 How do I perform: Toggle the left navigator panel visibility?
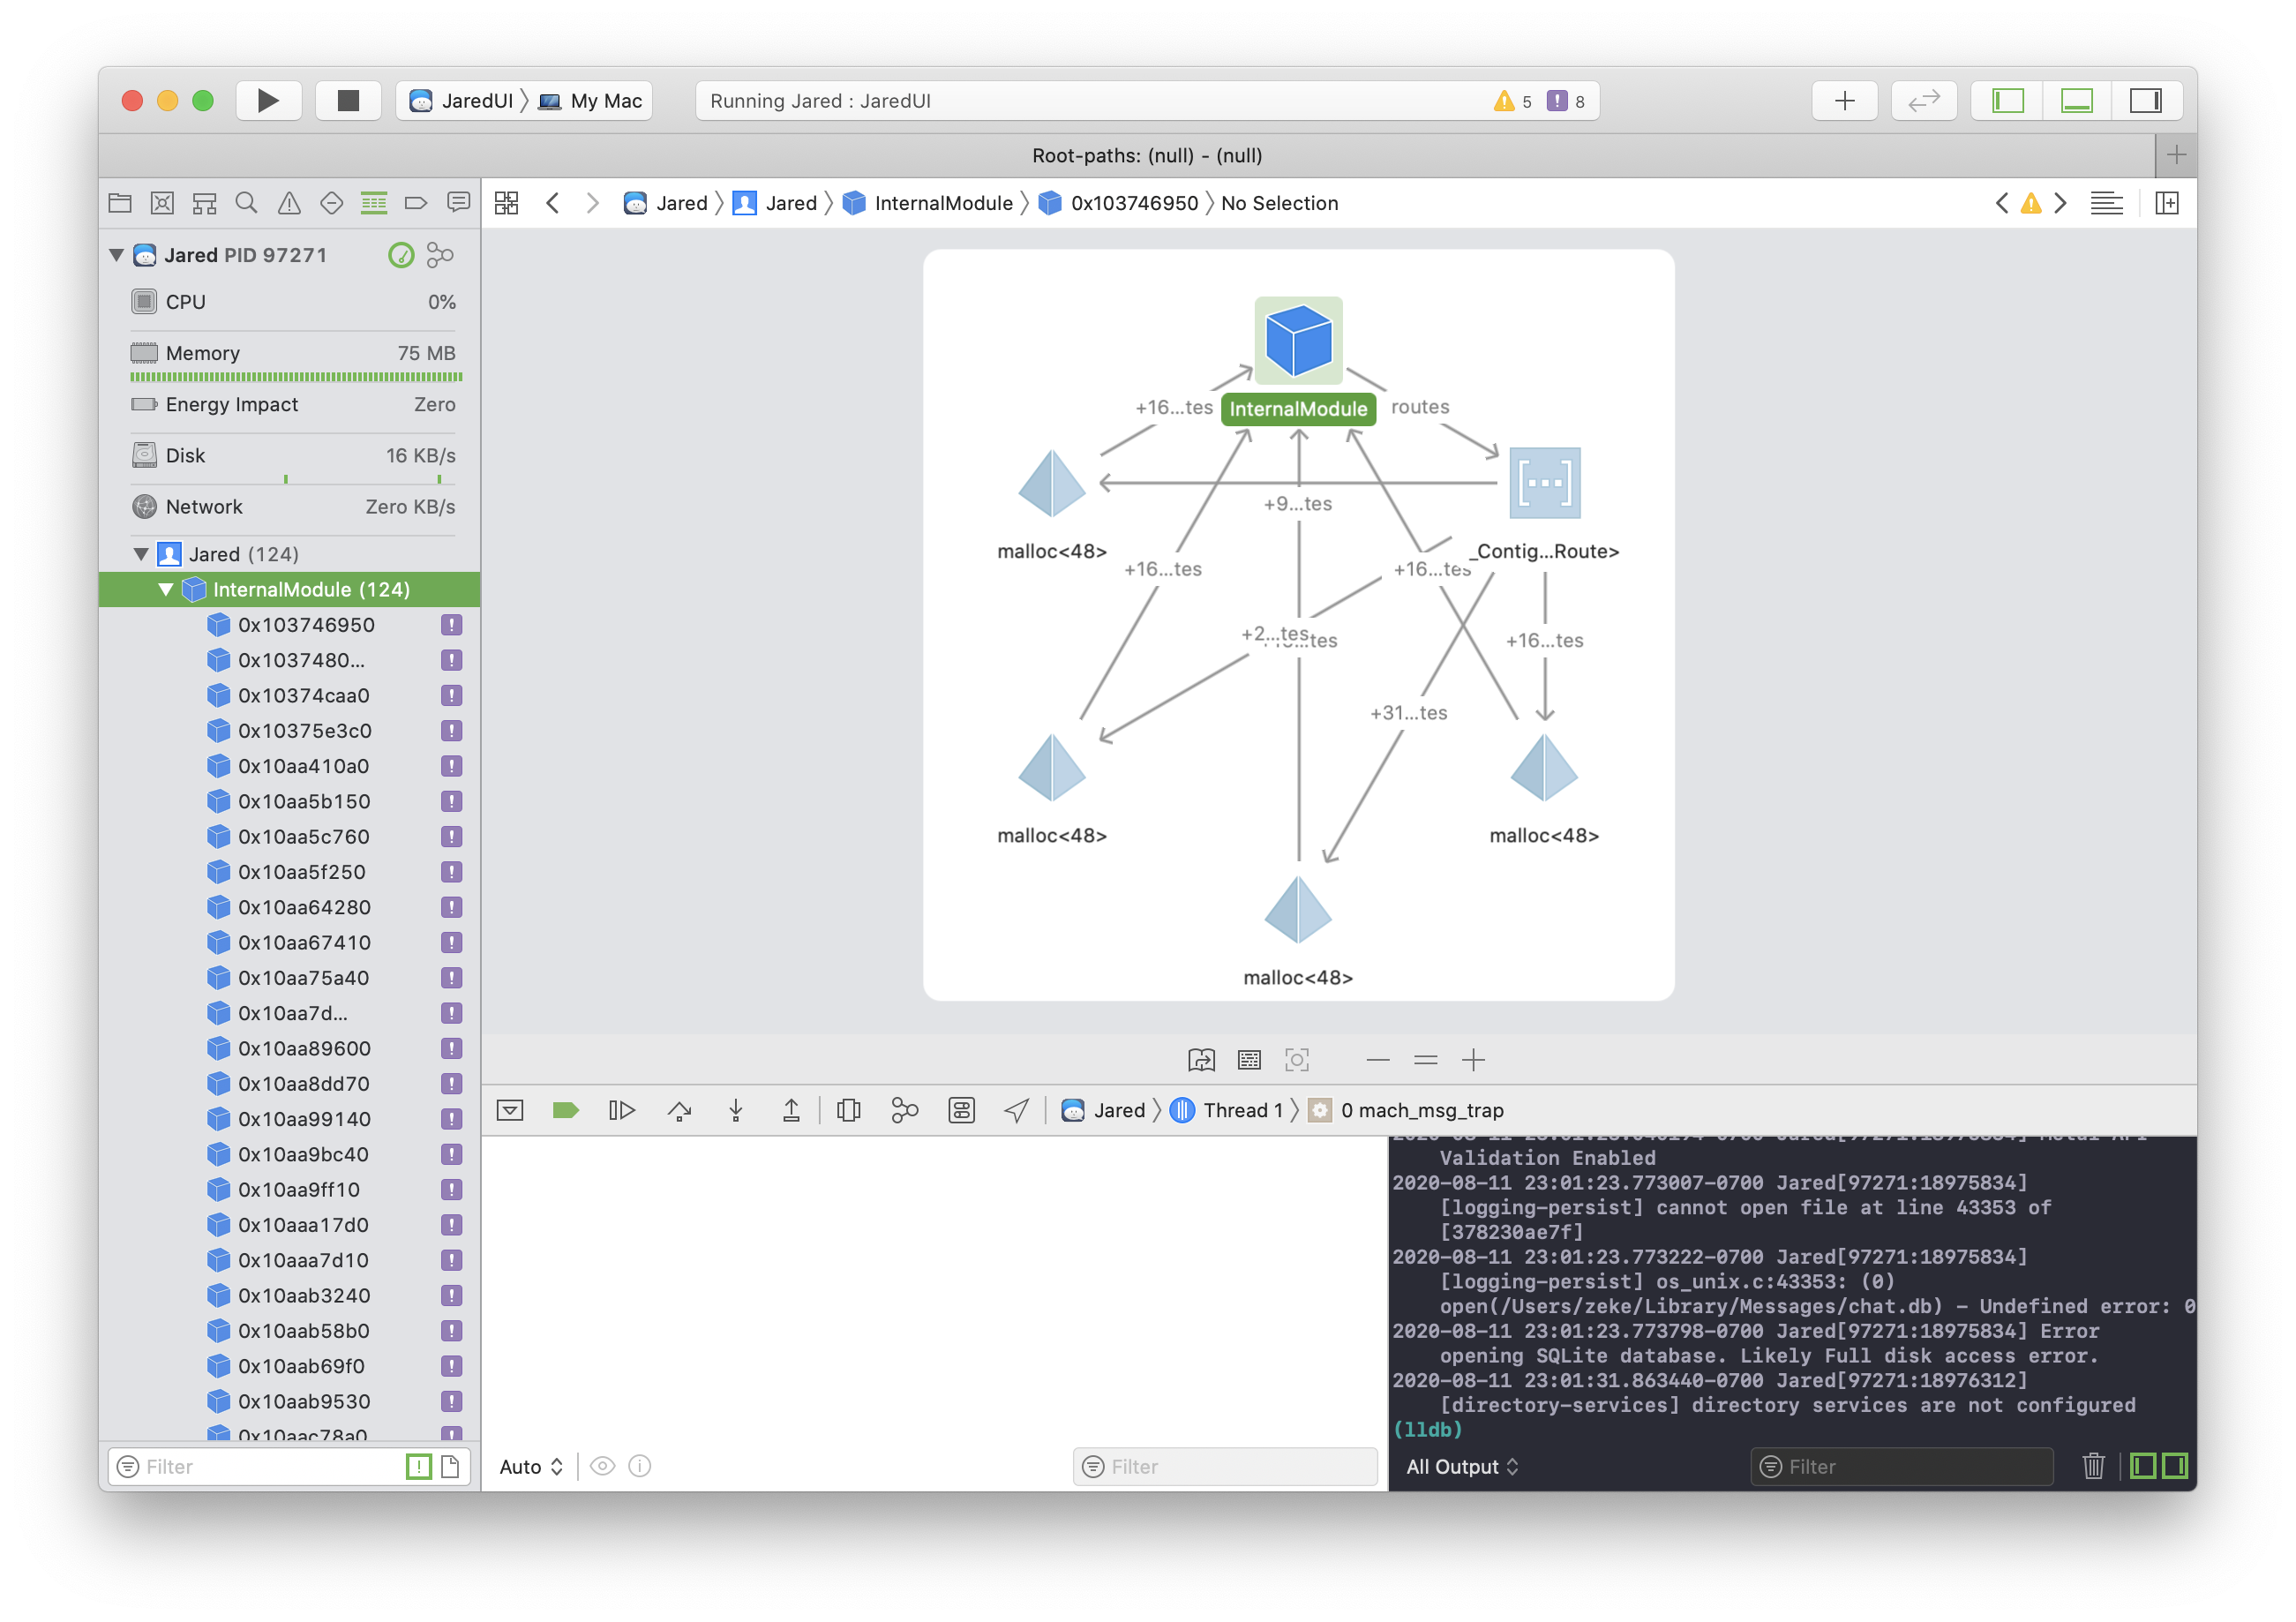(2008, 101)
